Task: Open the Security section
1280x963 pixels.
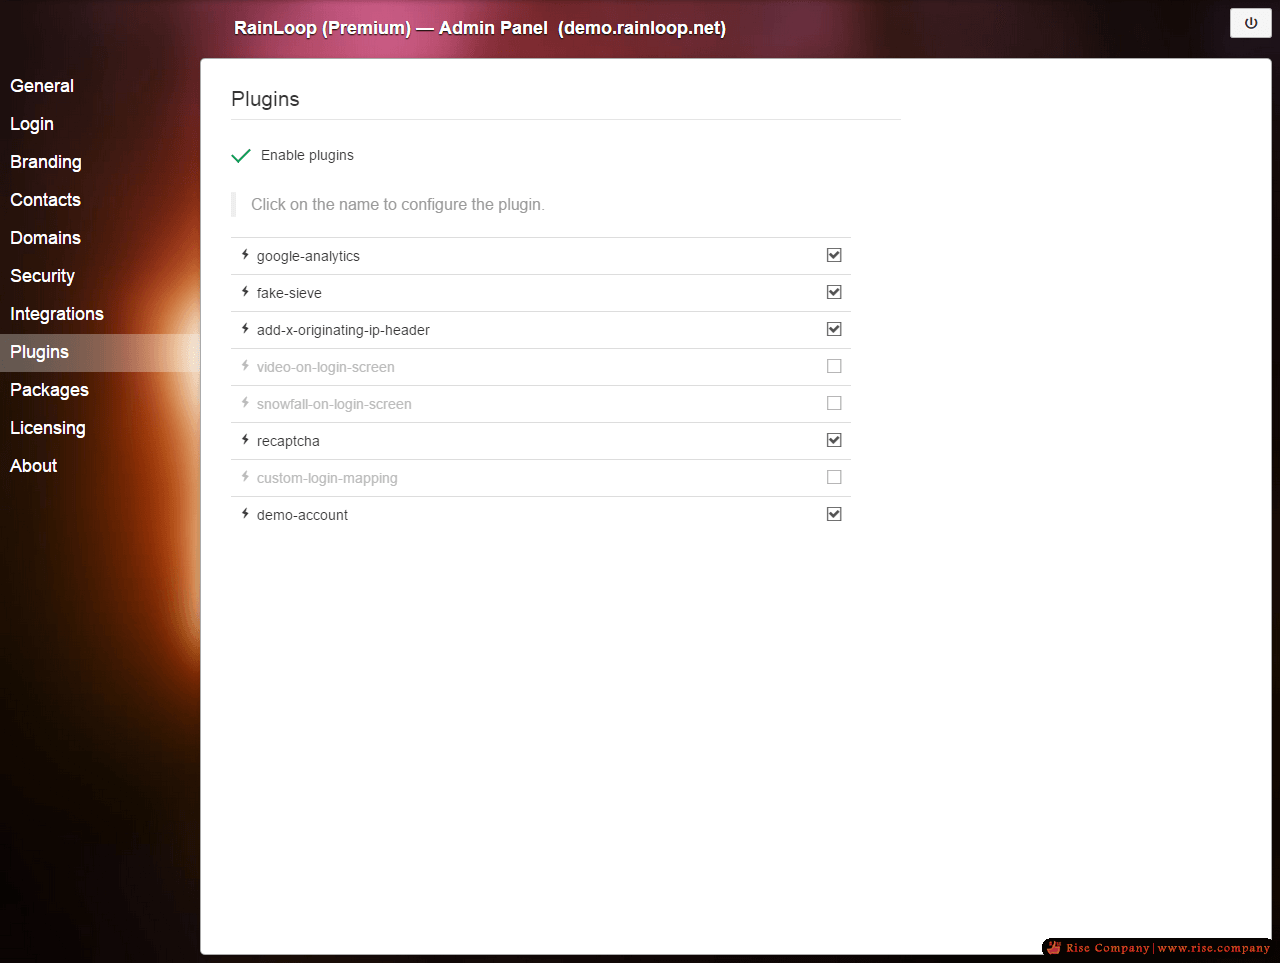Action: point(100,276)
